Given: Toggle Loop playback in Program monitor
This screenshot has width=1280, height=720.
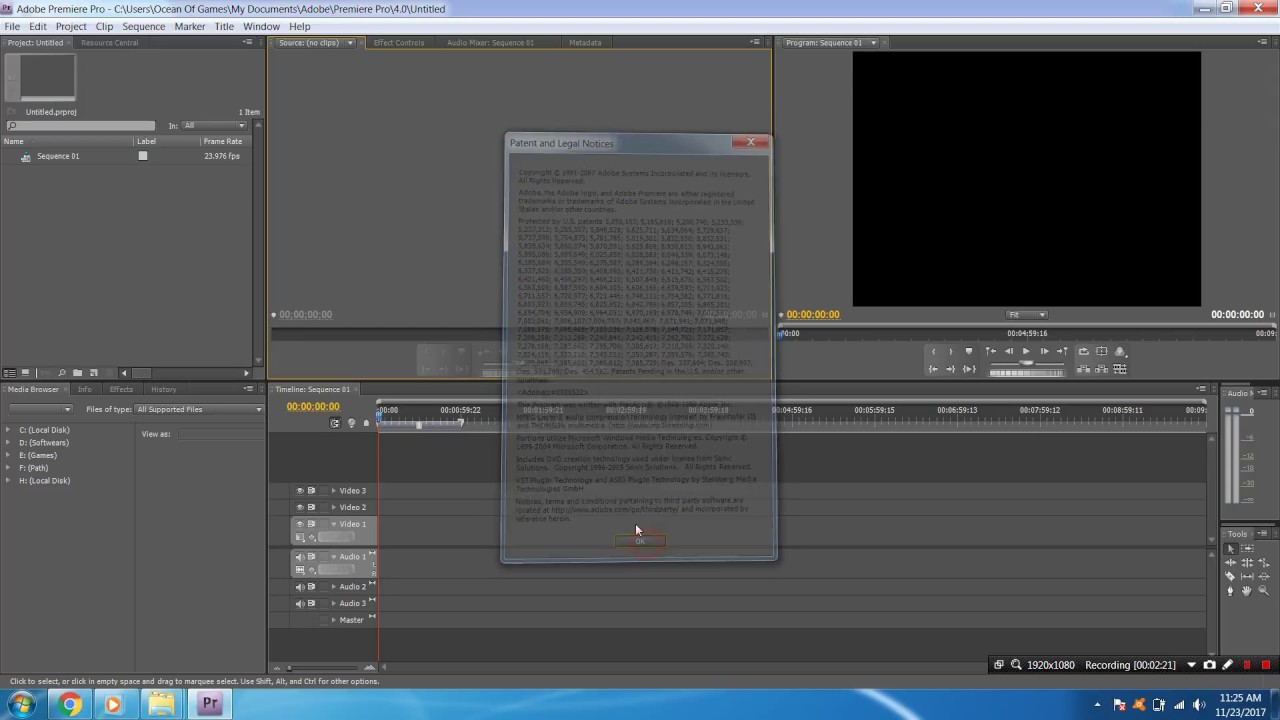Looking at the screenshot, I should point(1084,351).
